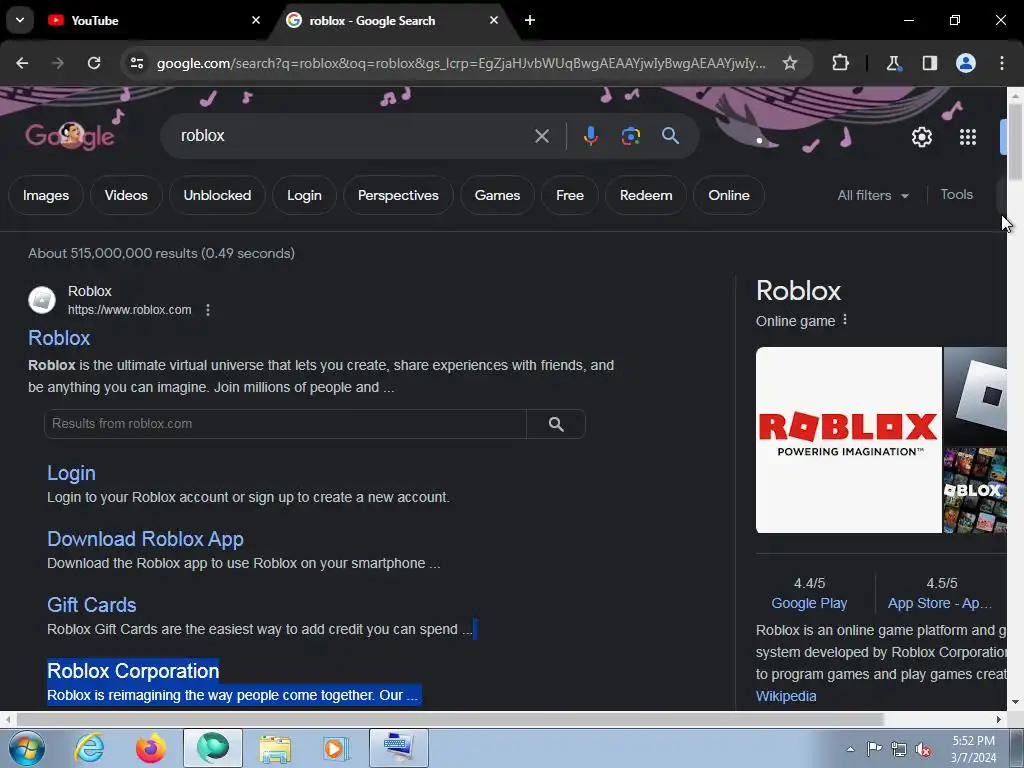Image resolution: width=1024 pixels, height=768 pixels.
Task: Show hidden tray icons arrow
Action: pos(850,750)
